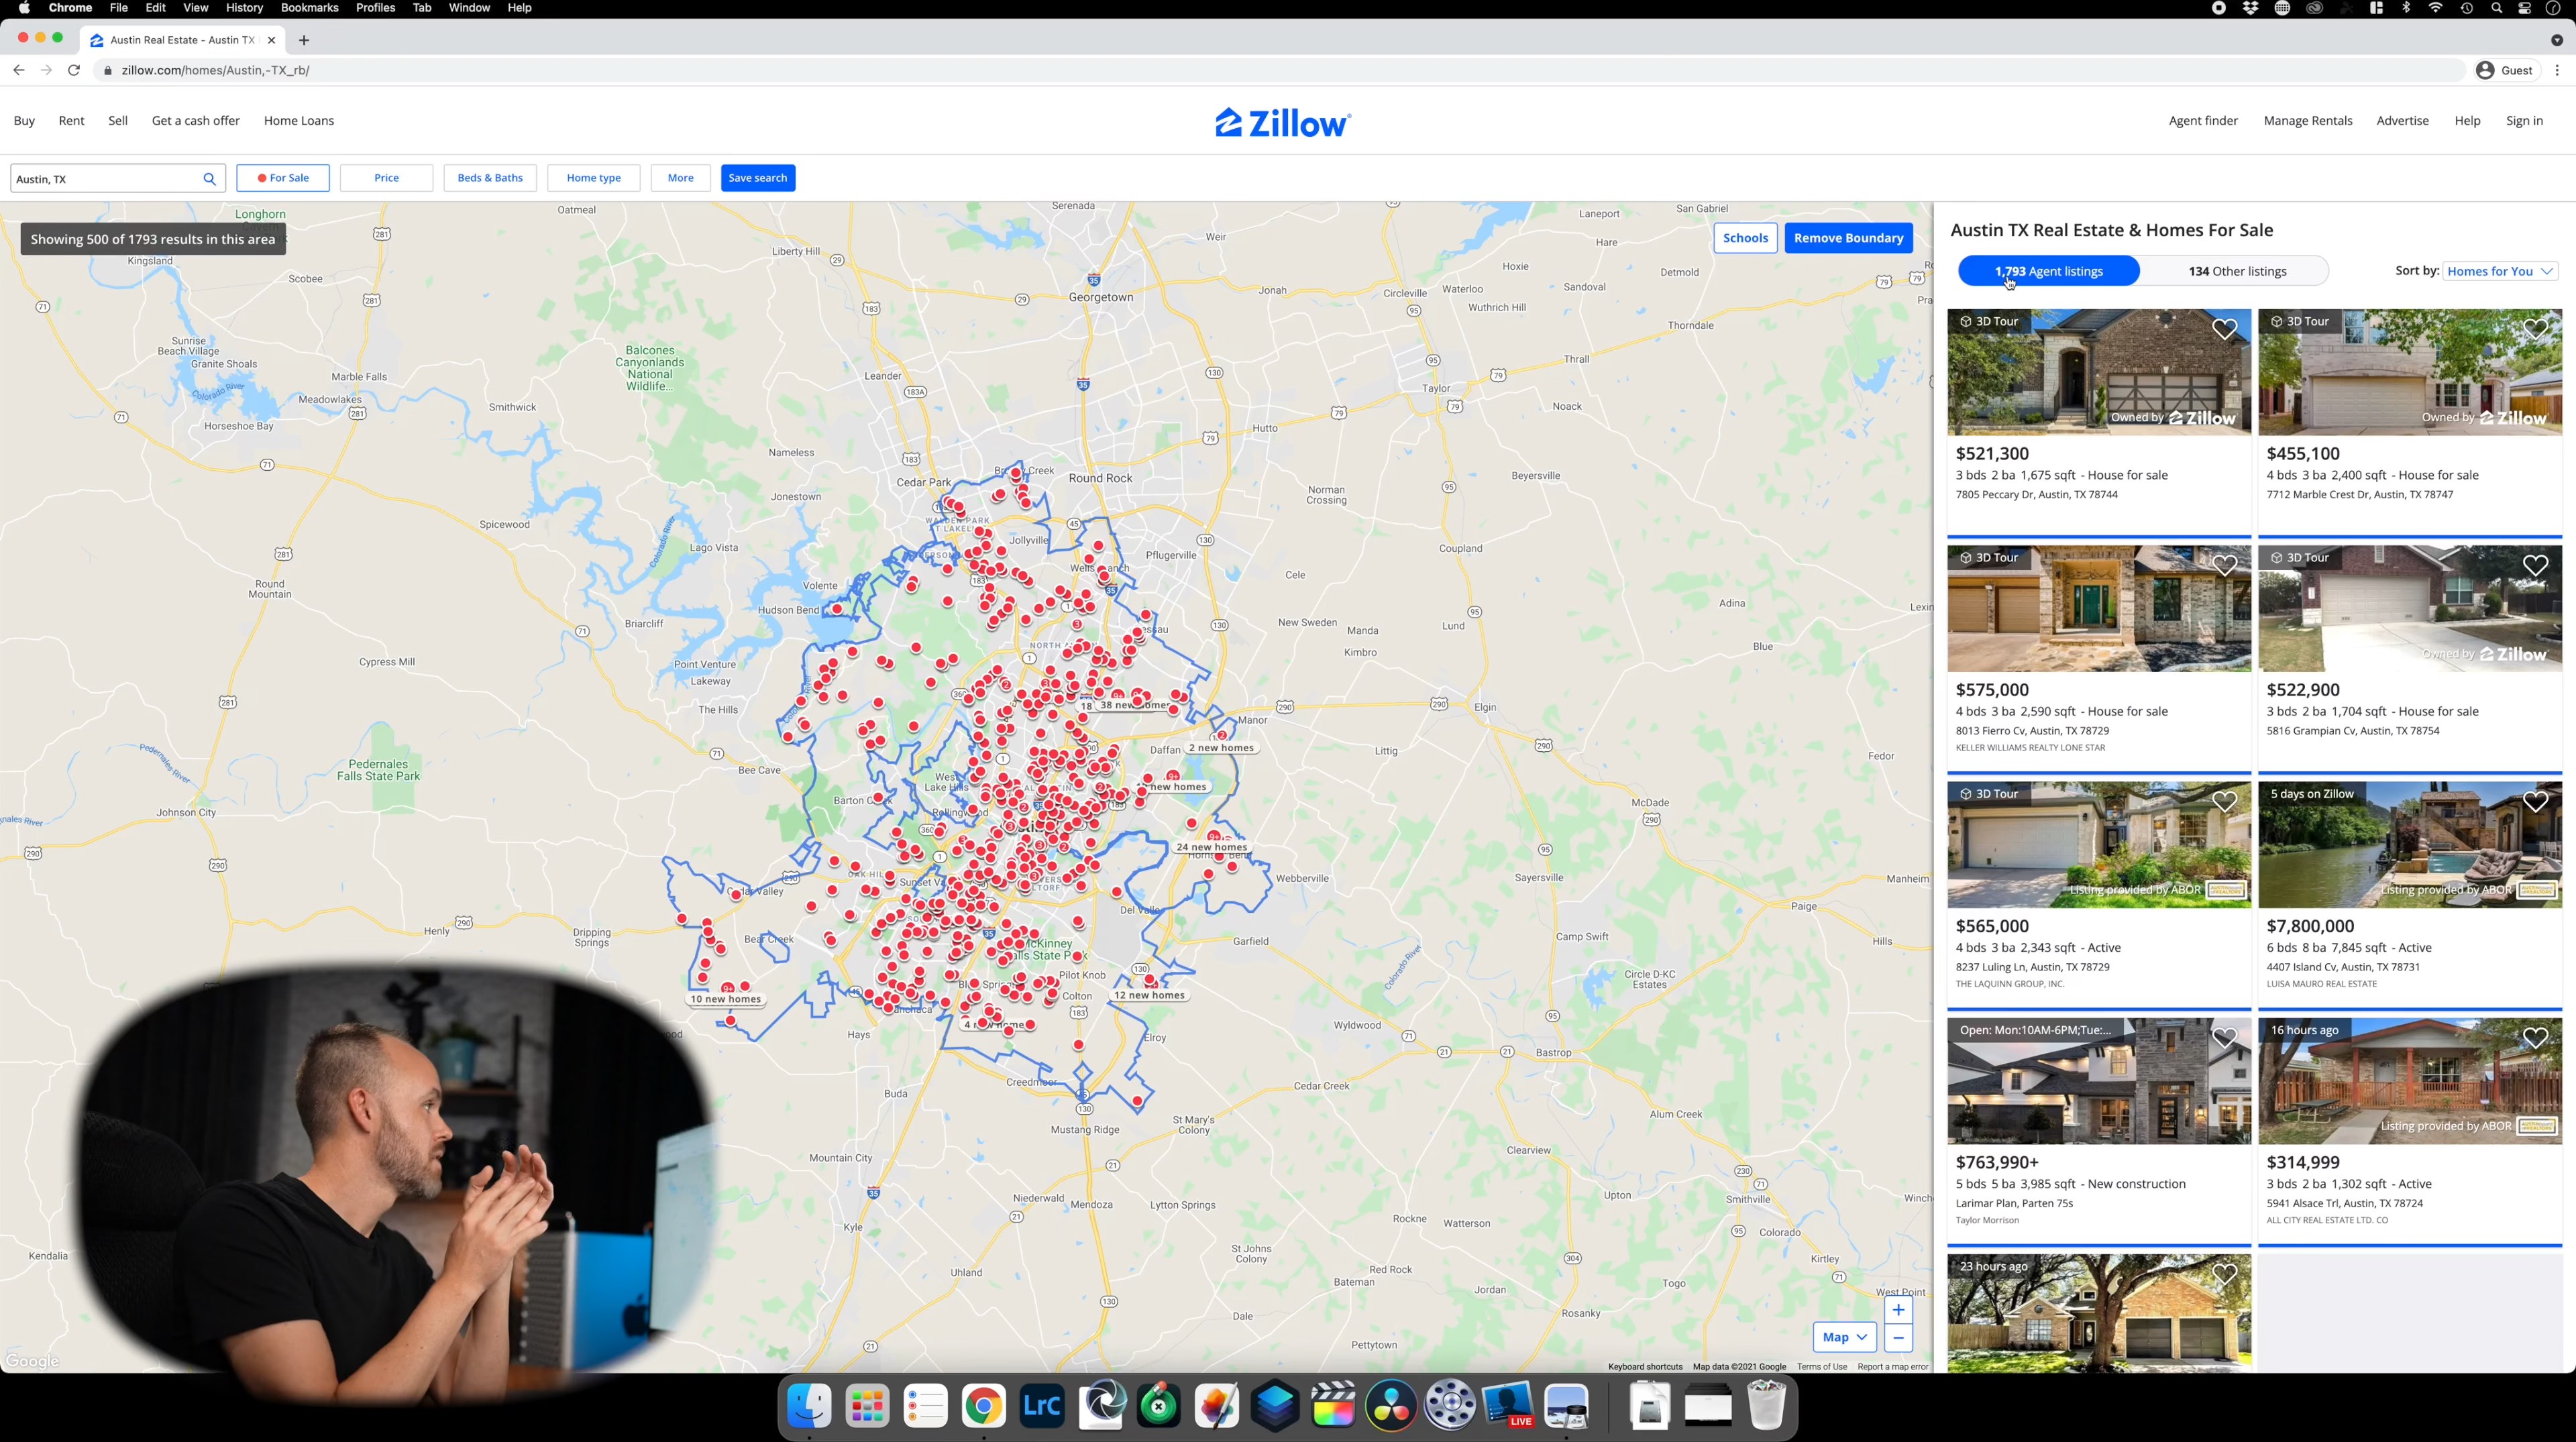Save the $763,990+ Larimar Plan listing
The width and height of the screenshot is (2576, 1442).
(2224, 1038)
